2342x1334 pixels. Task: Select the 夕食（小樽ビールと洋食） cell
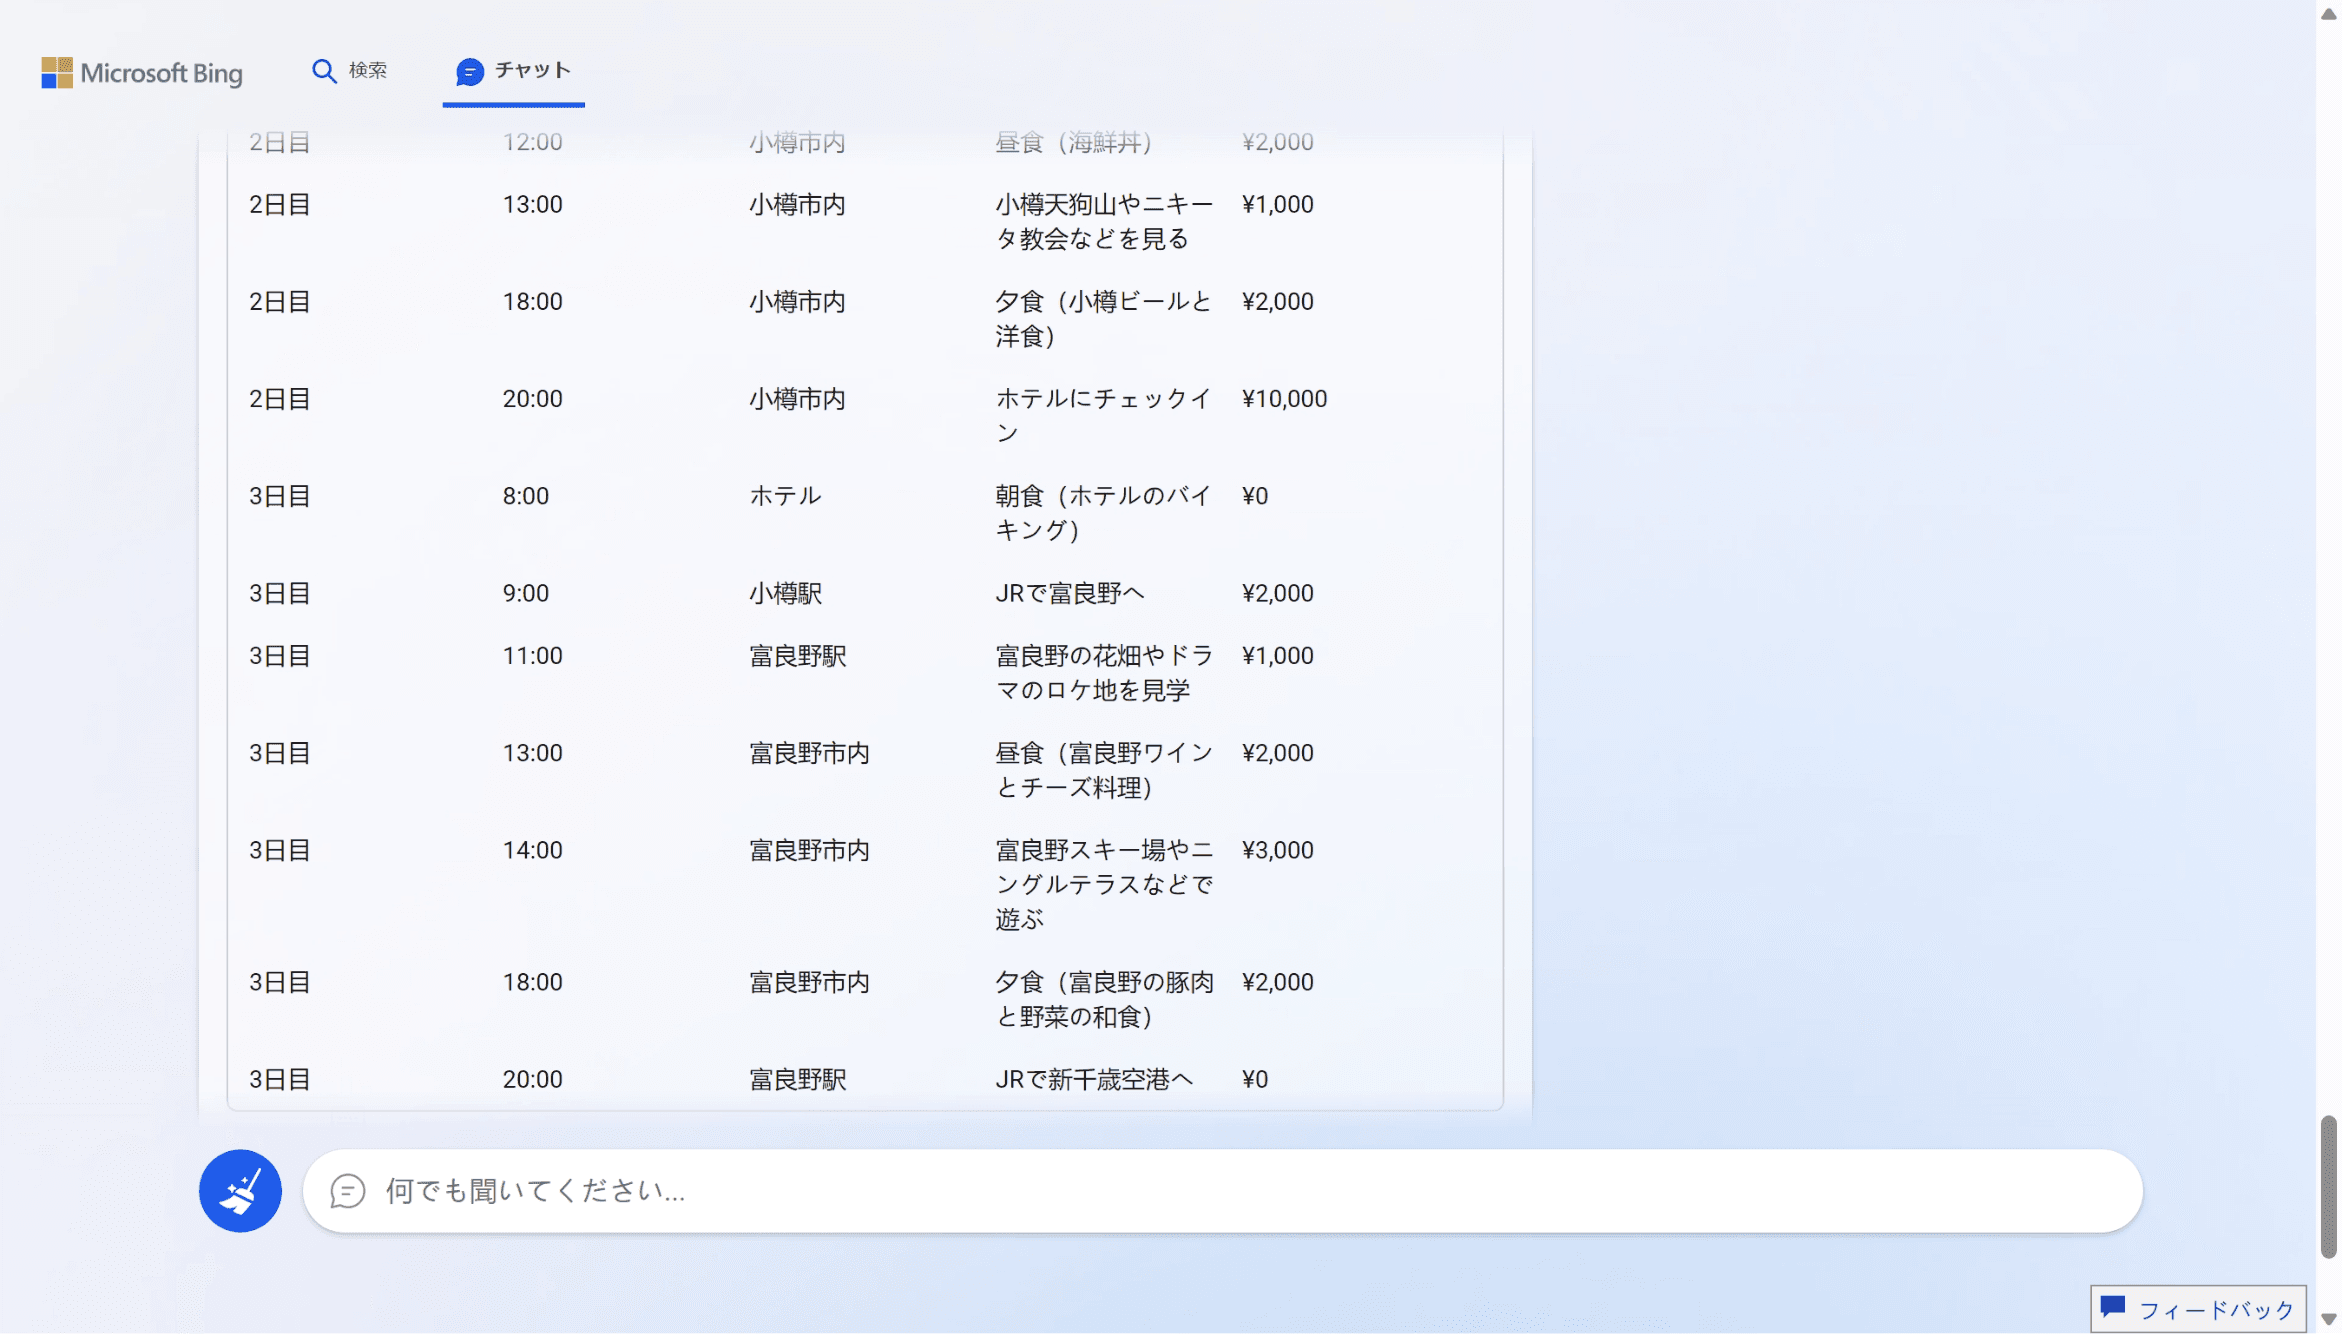[x=1104, y=319]
